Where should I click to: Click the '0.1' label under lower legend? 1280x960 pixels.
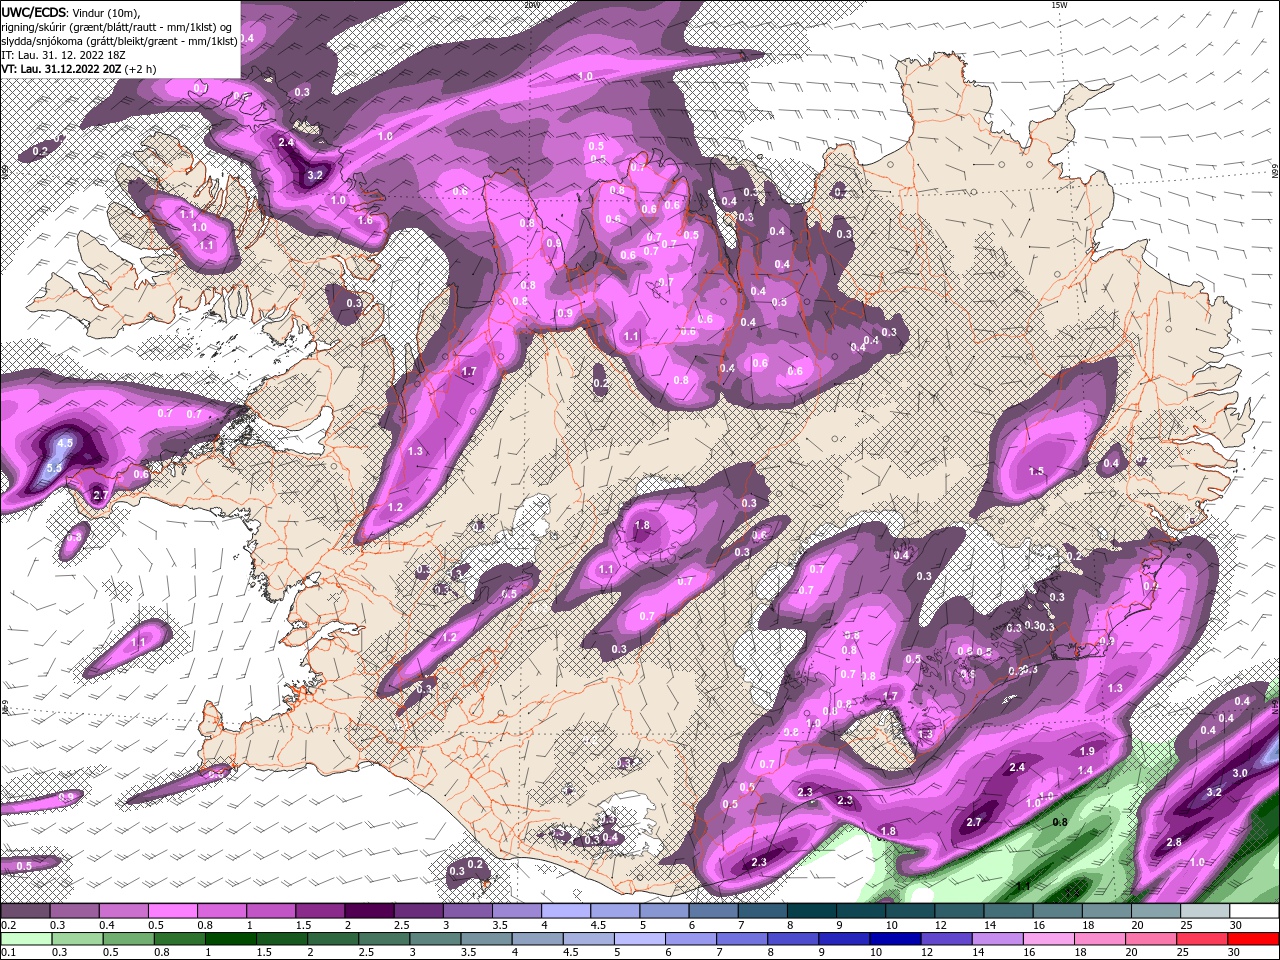click(8, 953)
